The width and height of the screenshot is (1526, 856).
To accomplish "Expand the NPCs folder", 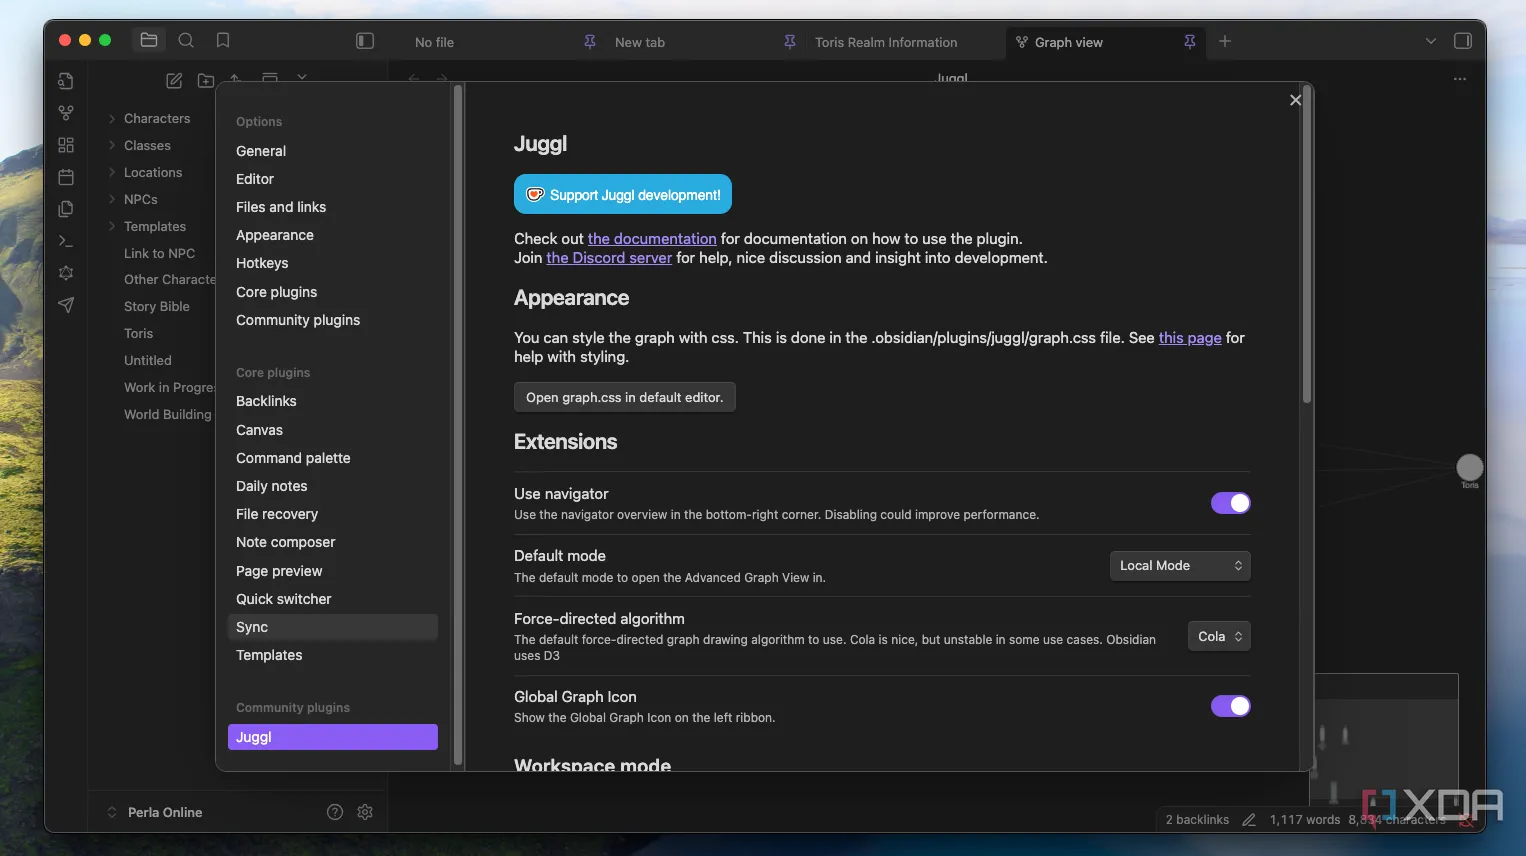I will [112, 200].
